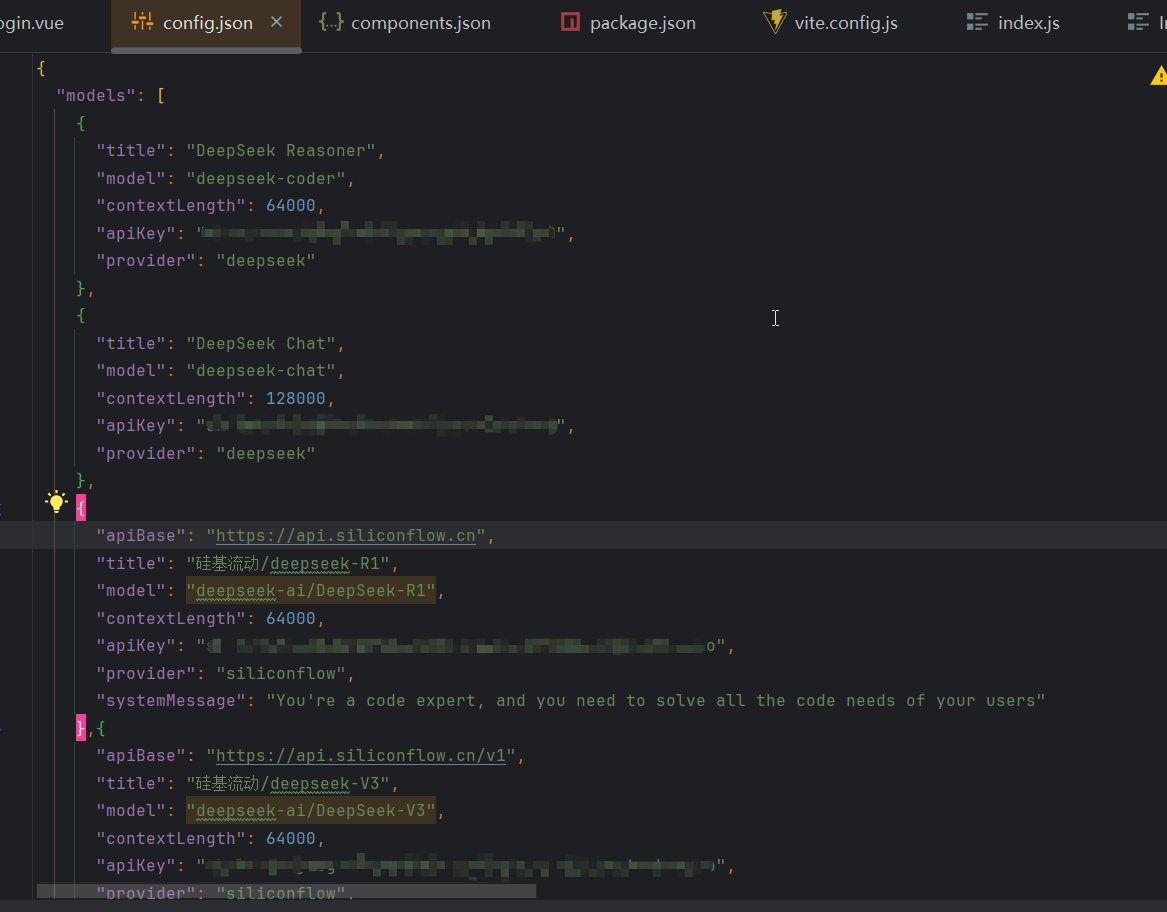Open the index.js tab

click(1013, 23)
